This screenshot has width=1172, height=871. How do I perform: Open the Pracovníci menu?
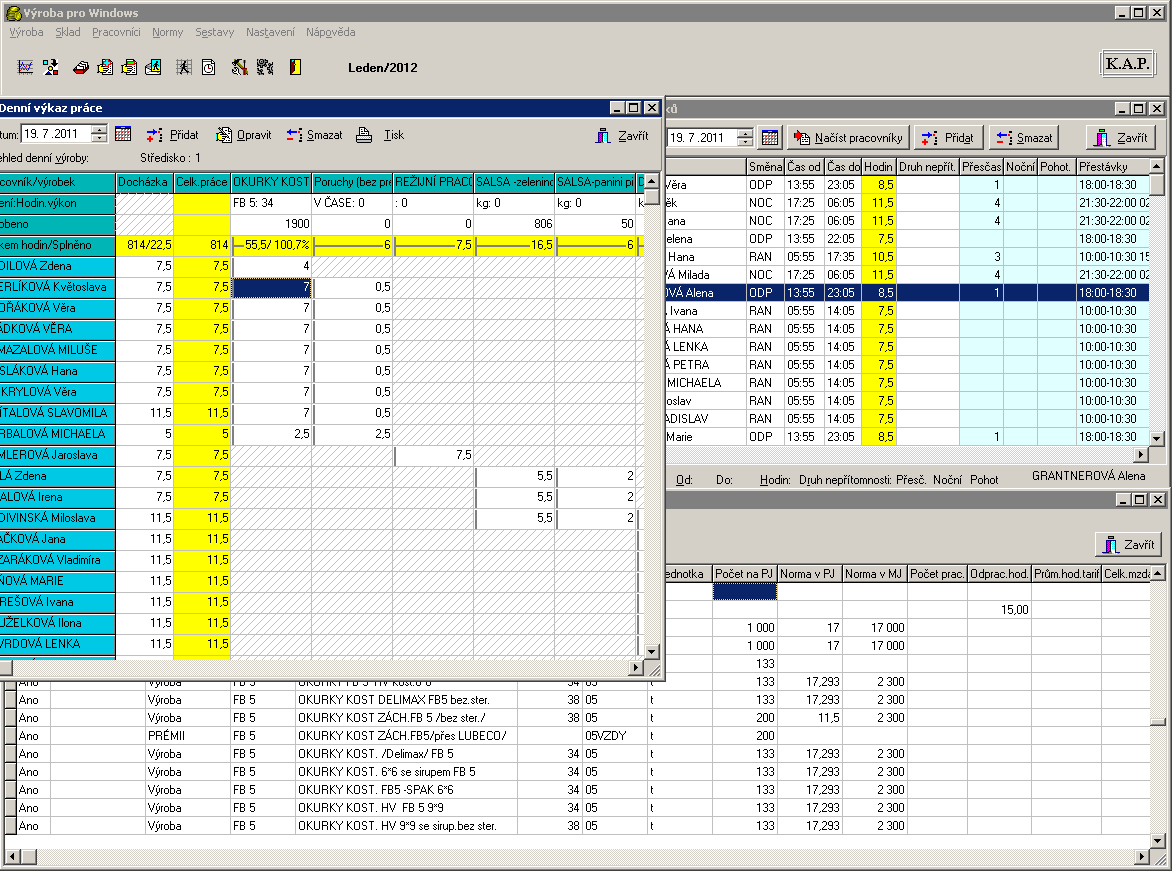pyautogui.click(x=117, y=32)
